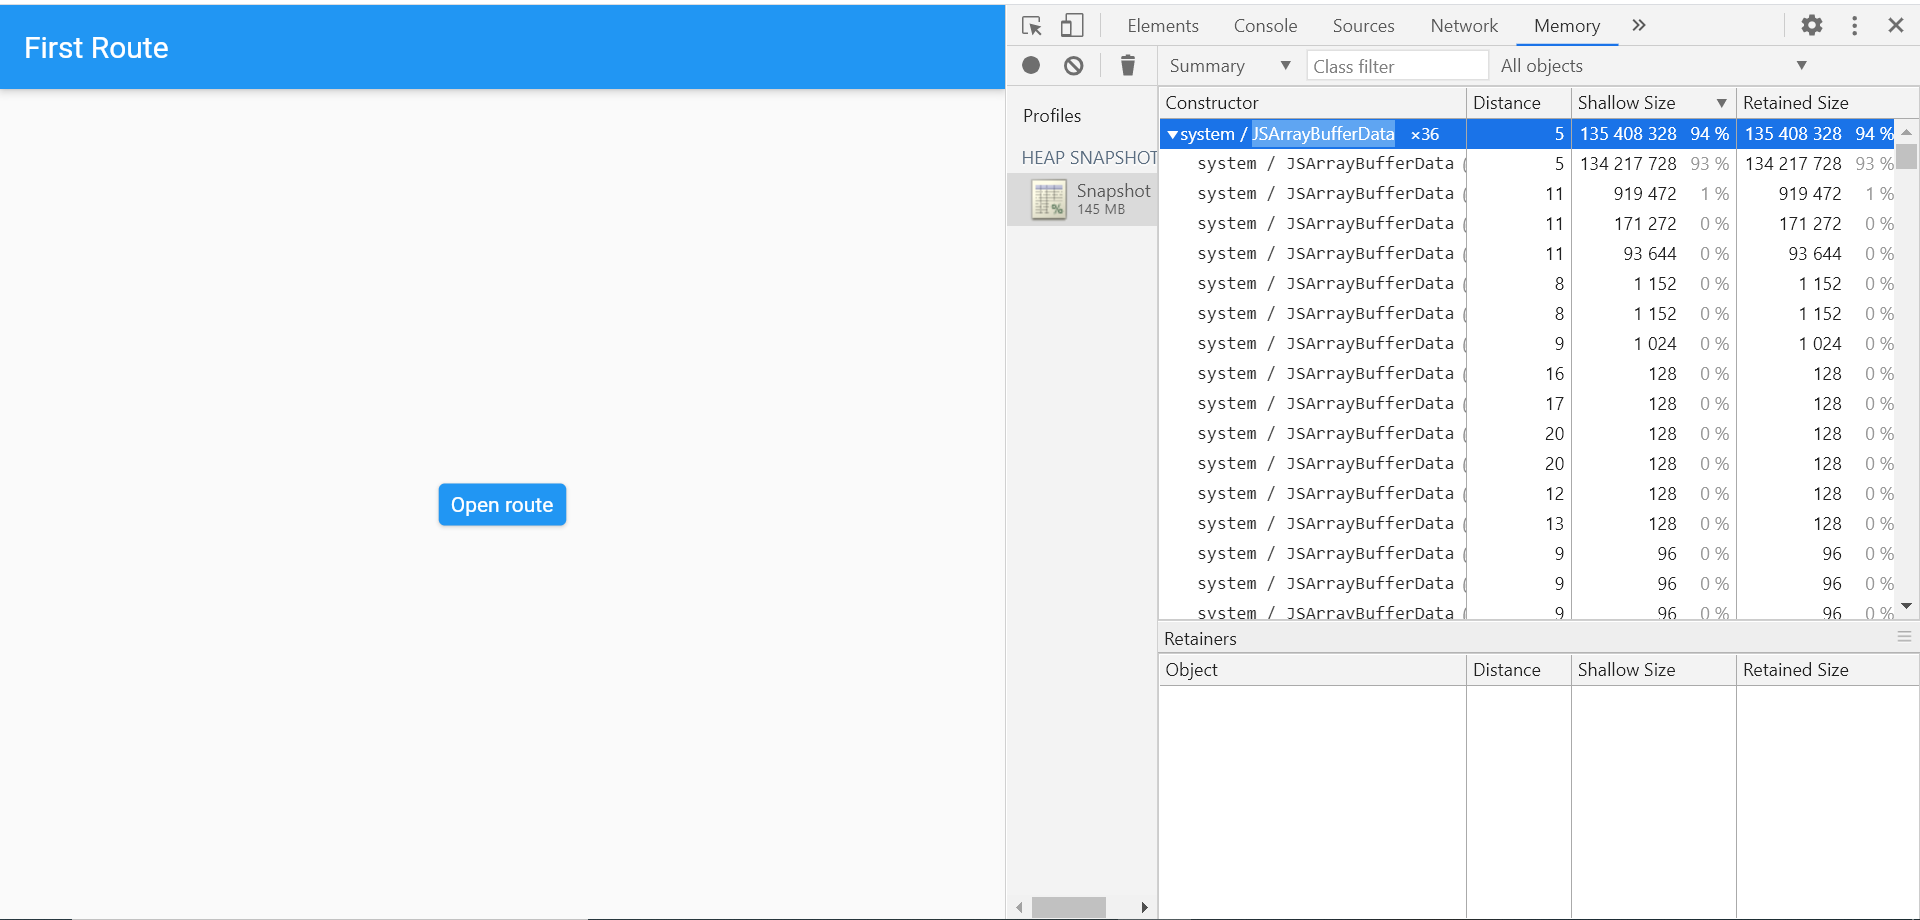1920x920 pixels.
Task: Clear all profiles with the block icon
Action: (x=1074, y=65)
